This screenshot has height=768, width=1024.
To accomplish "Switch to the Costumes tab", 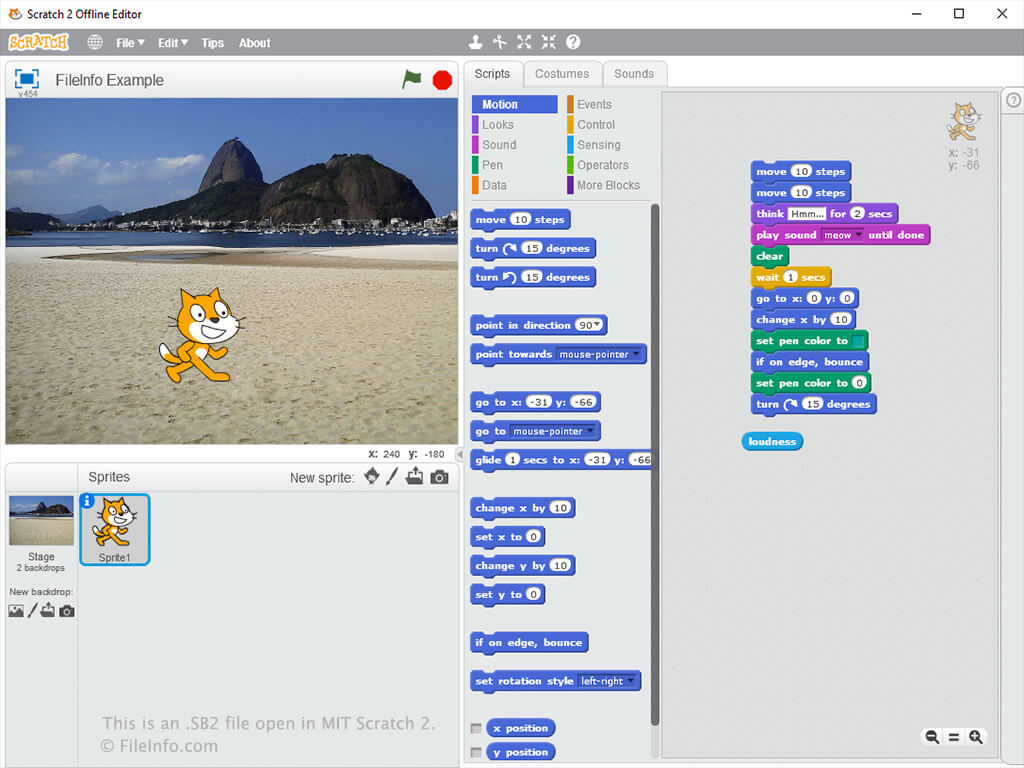I will 562,74.
